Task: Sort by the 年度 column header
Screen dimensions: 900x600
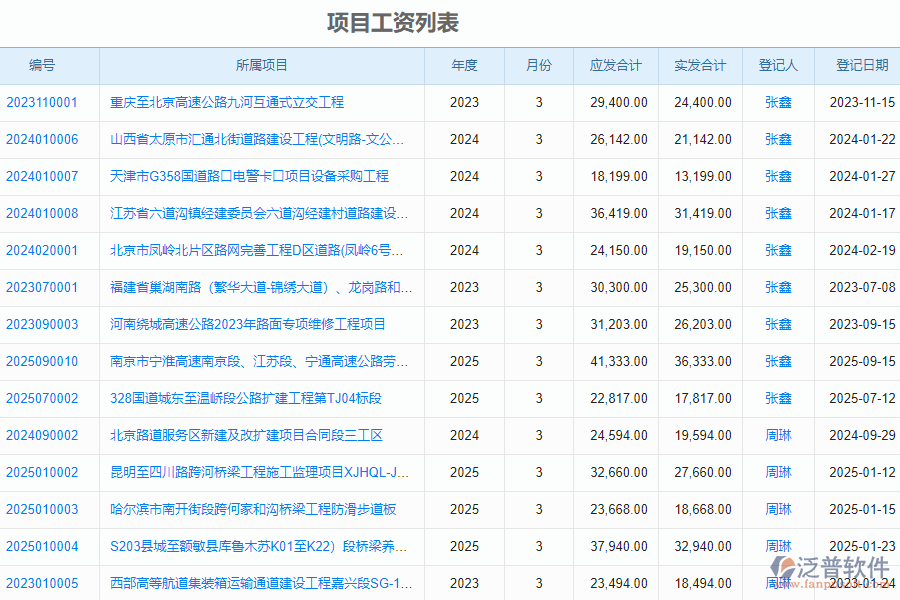Action: click(x=463, y=65)
